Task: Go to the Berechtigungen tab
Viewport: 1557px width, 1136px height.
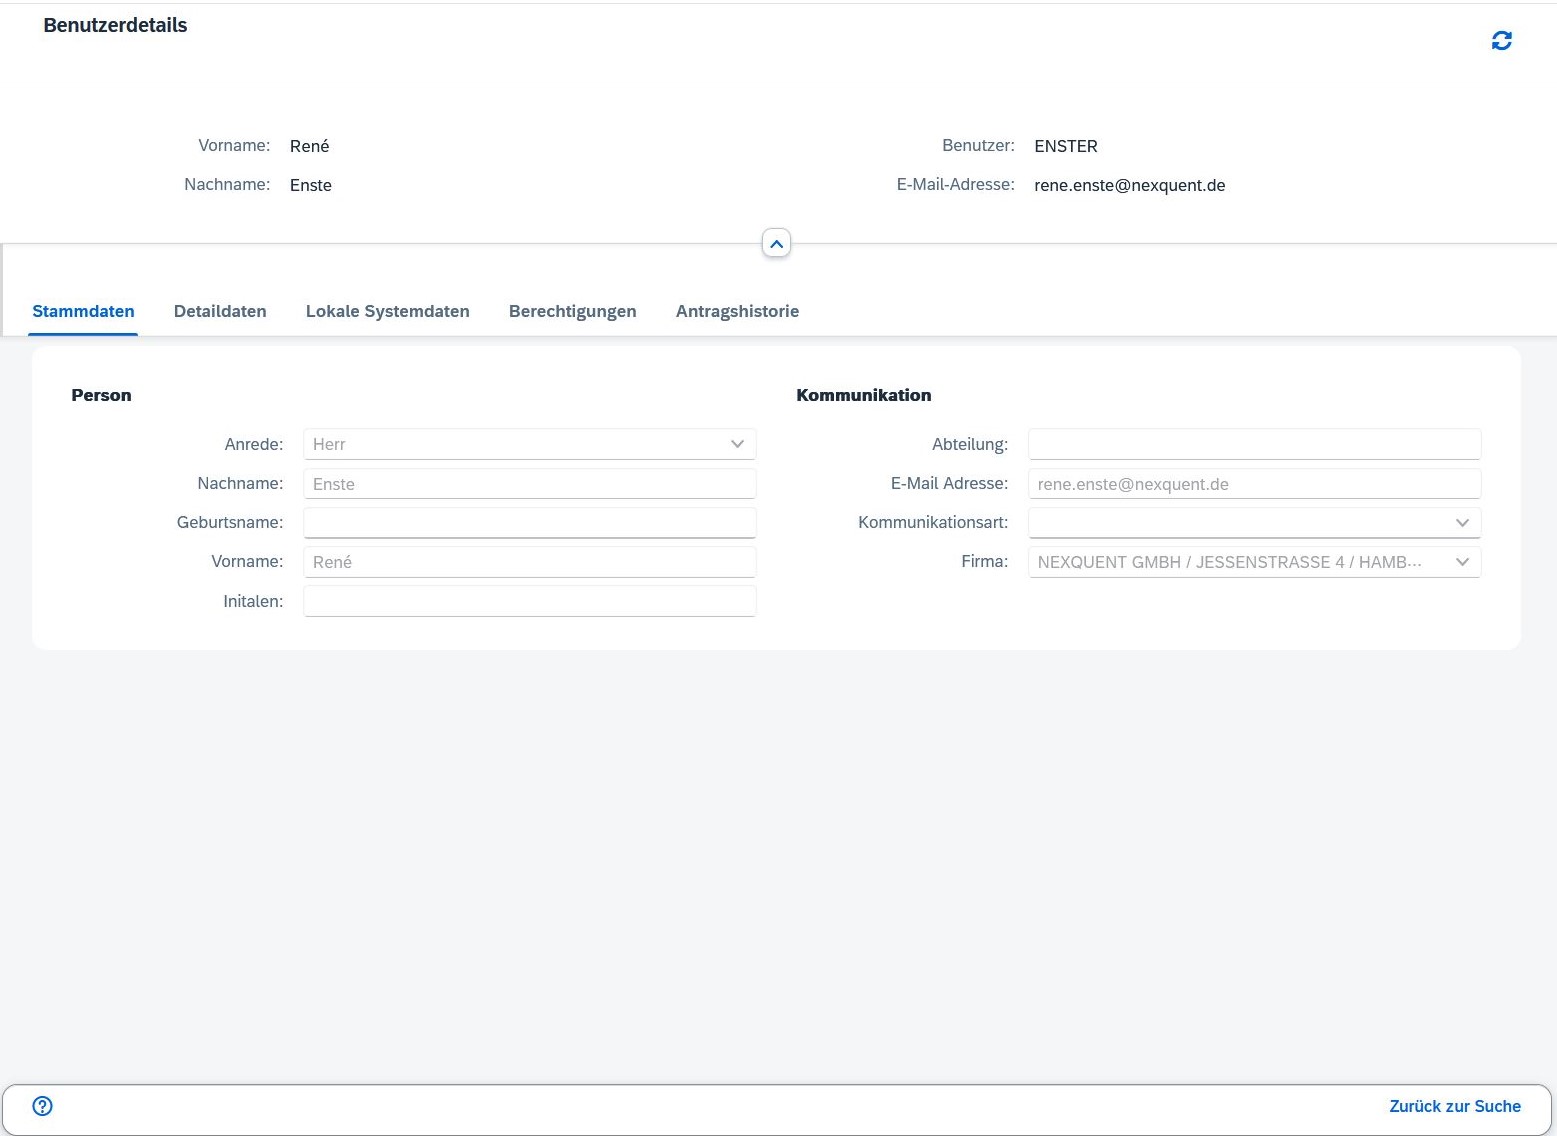Action: [x=572, y=311]
